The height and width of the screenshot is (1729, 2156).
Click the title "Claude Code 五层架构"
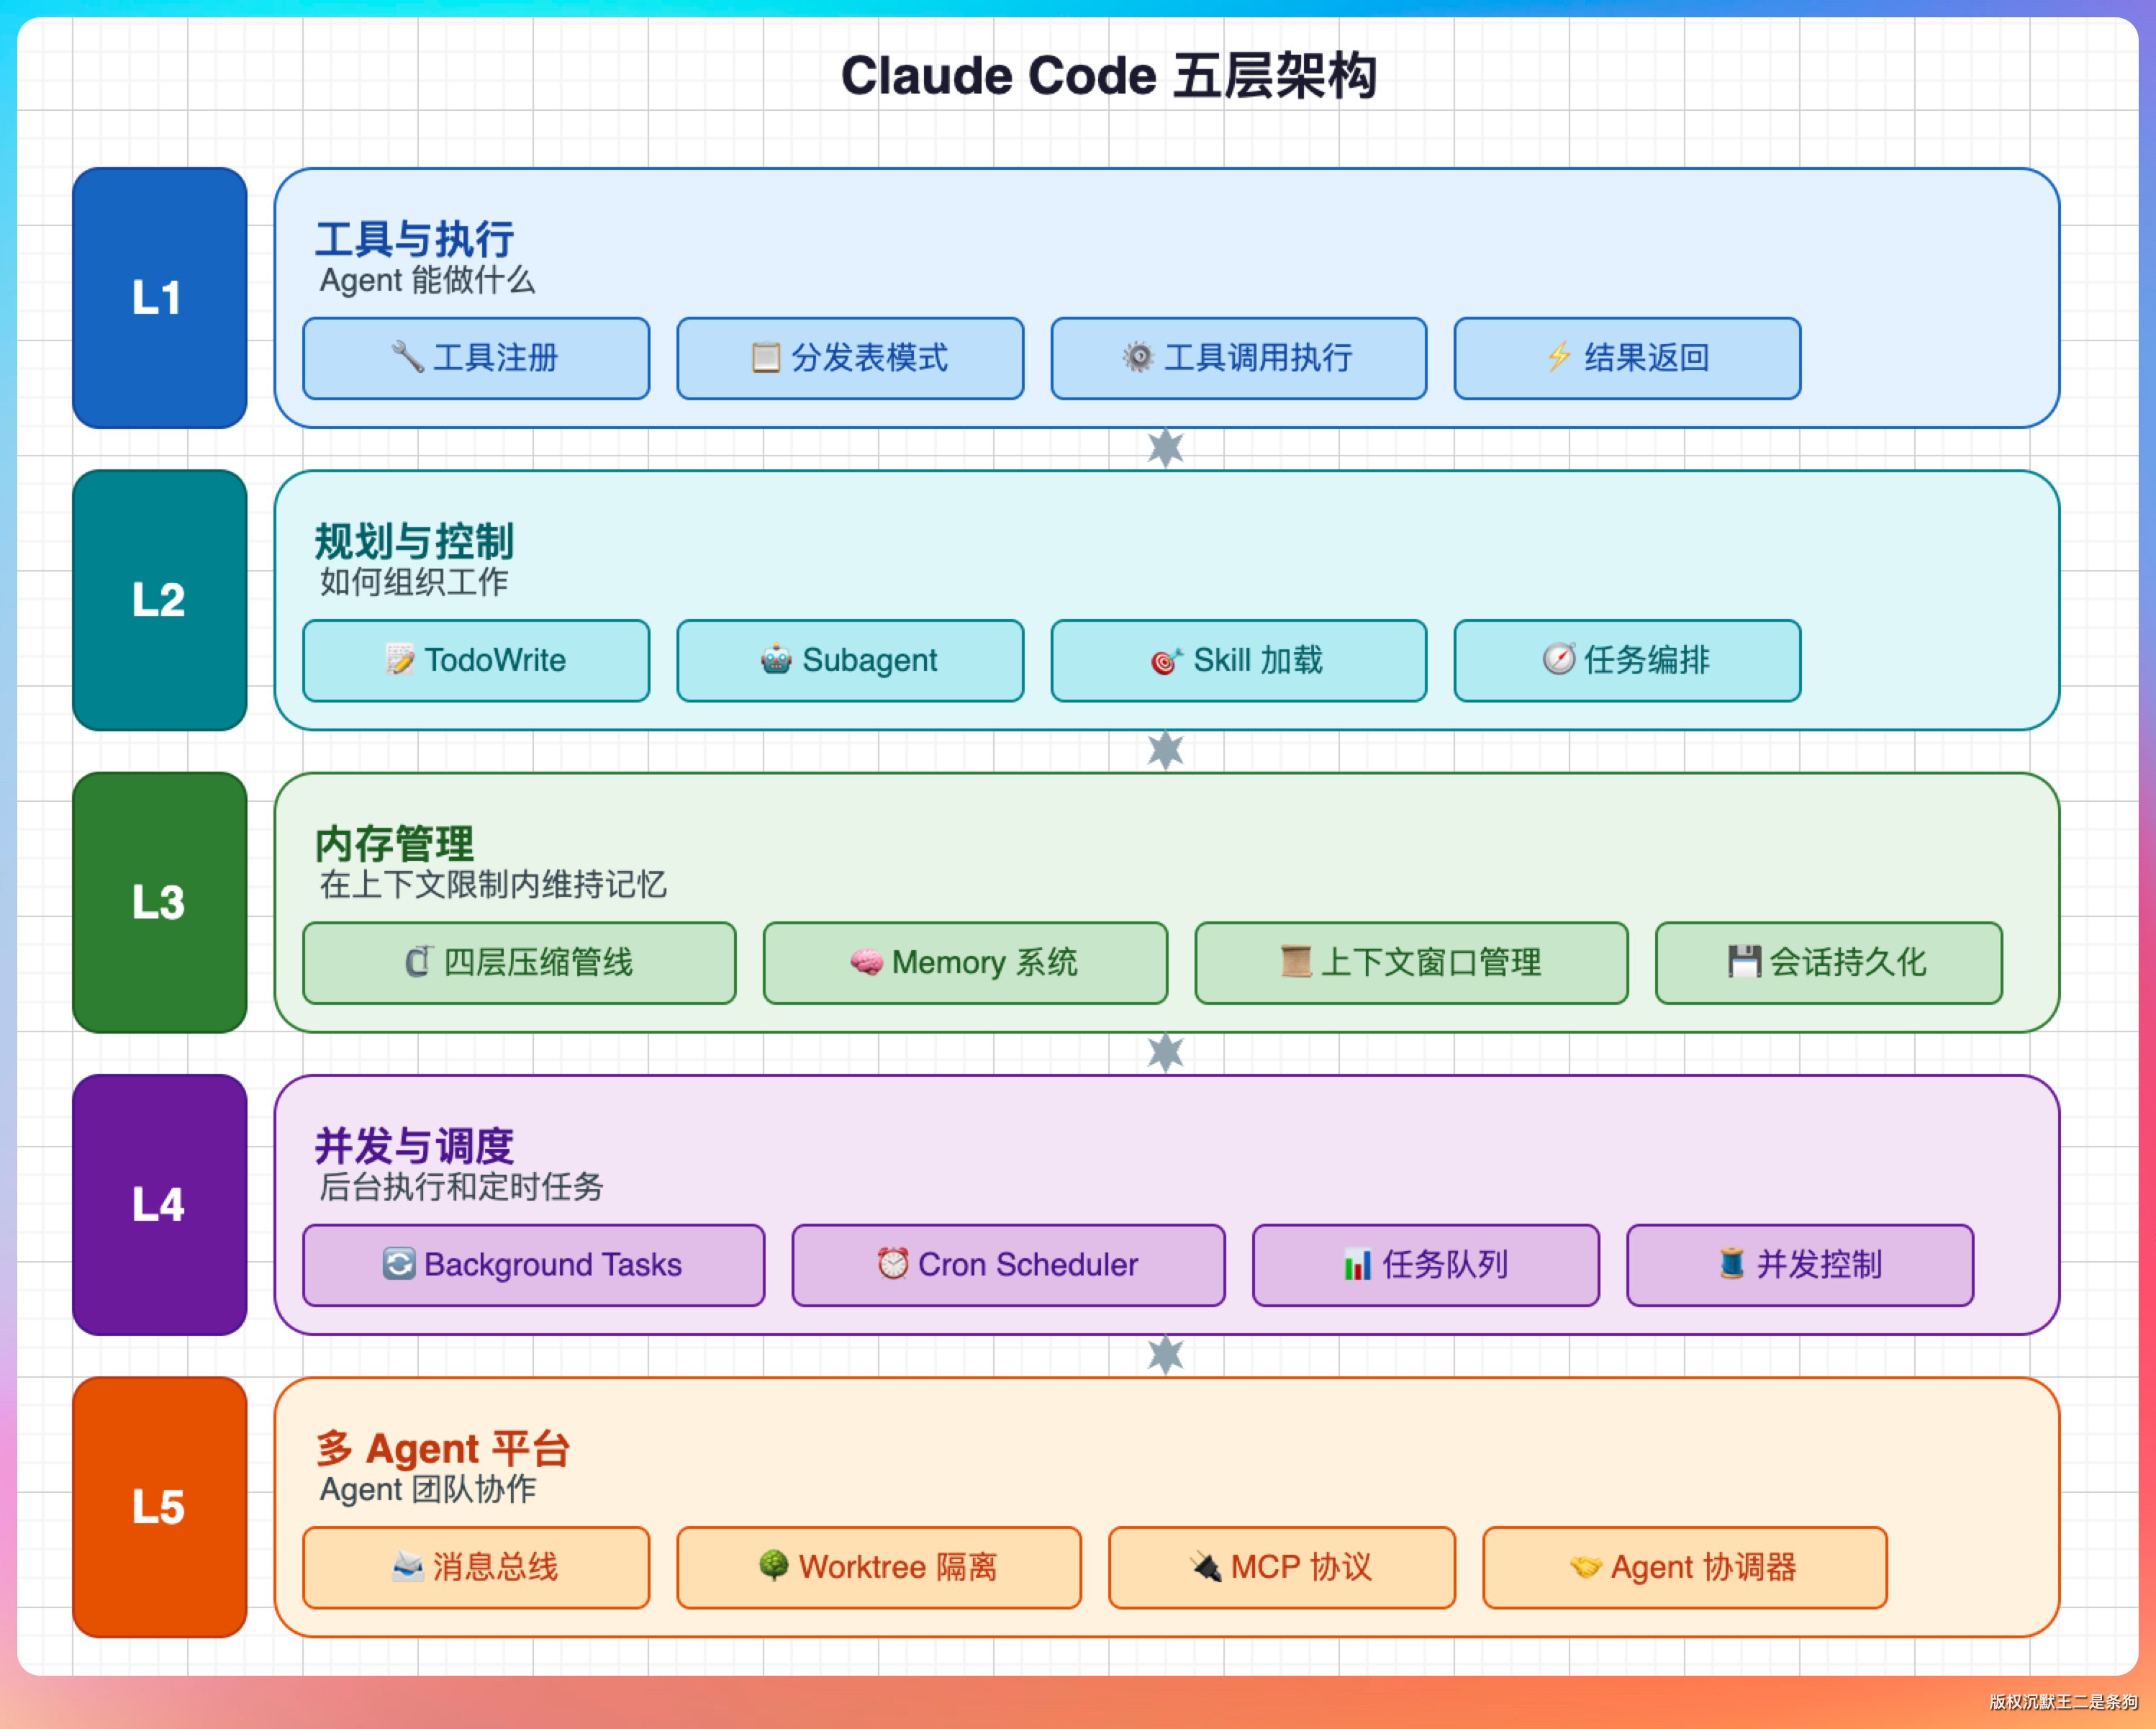1109,76
